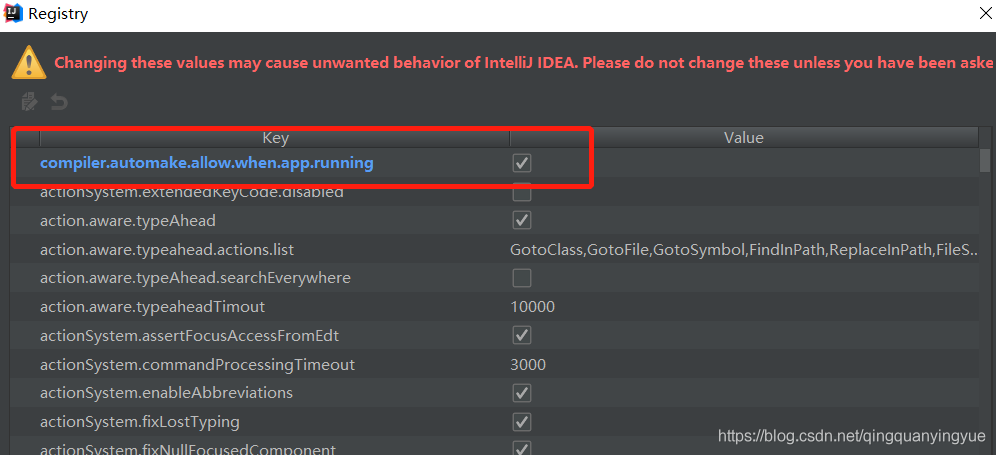The image size is (996, 455).
Task: Close the Registry dialog window
Action: [985, 13]
